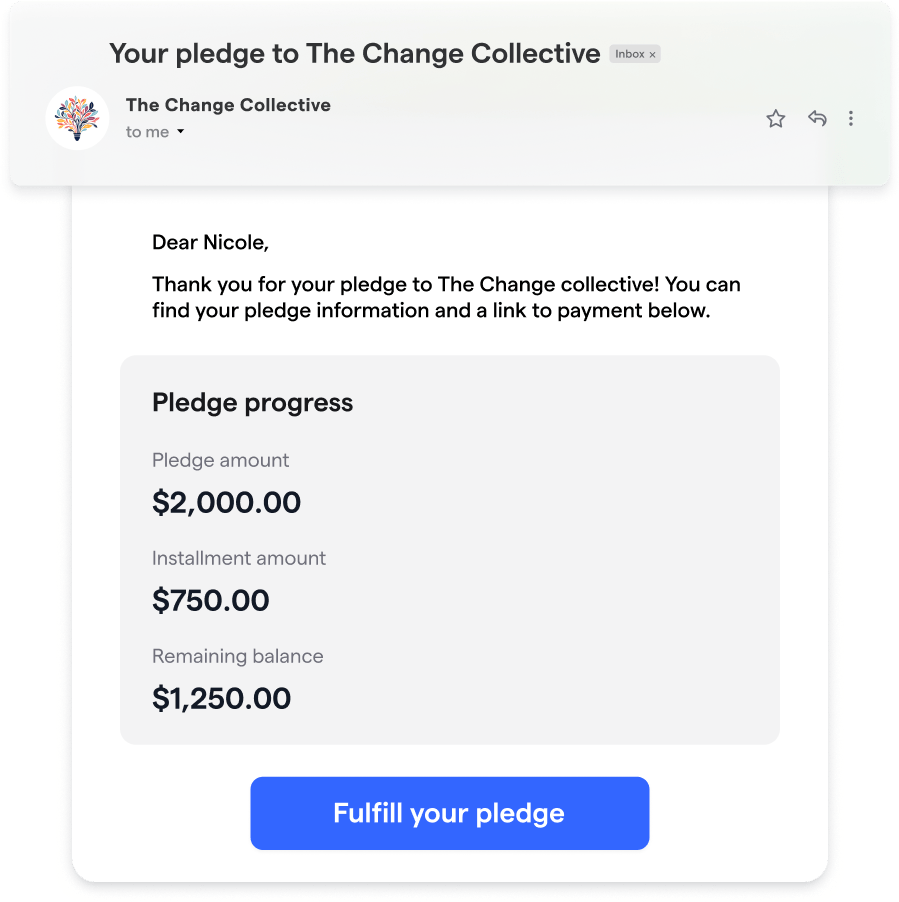899x902 pixels.
Task: Star this email from The Change Collective
Action: (x=775, y=119)
